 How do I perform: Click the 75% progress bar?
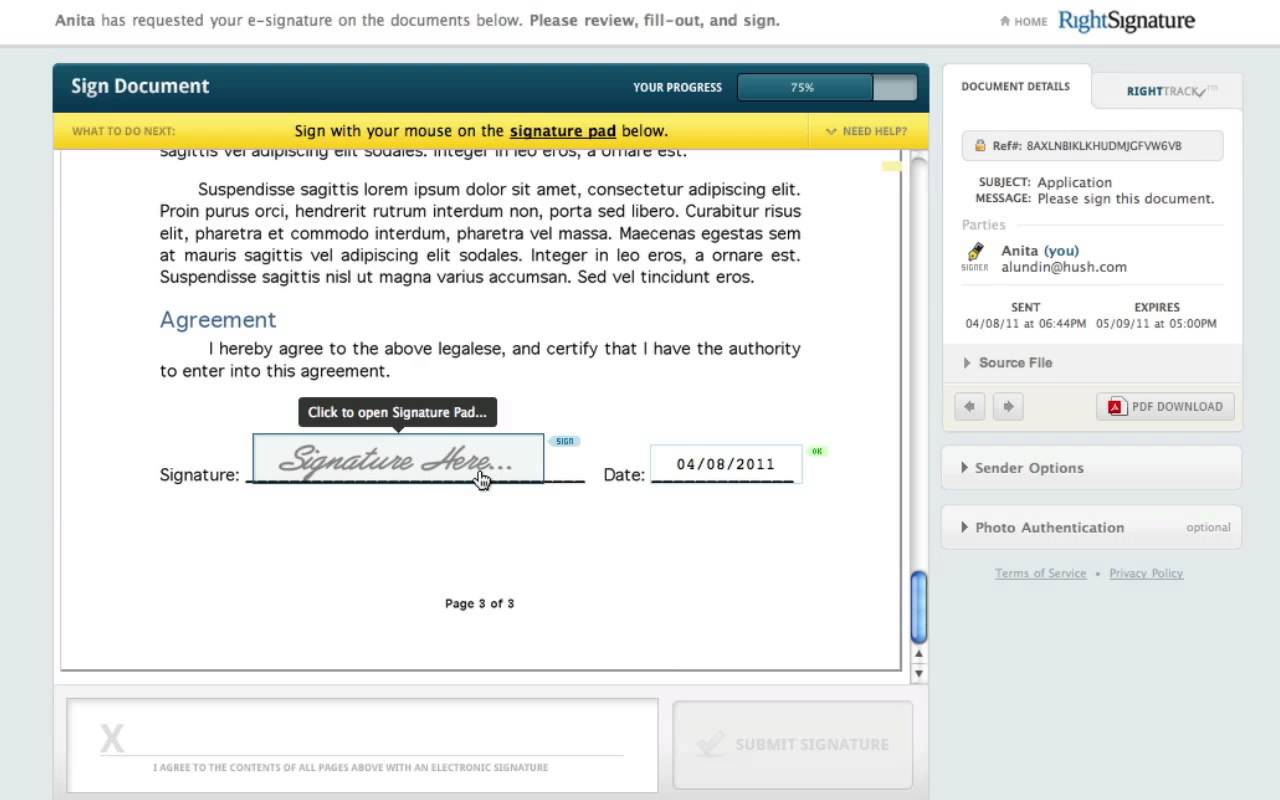pyautogui.click(x=803, y=87)
